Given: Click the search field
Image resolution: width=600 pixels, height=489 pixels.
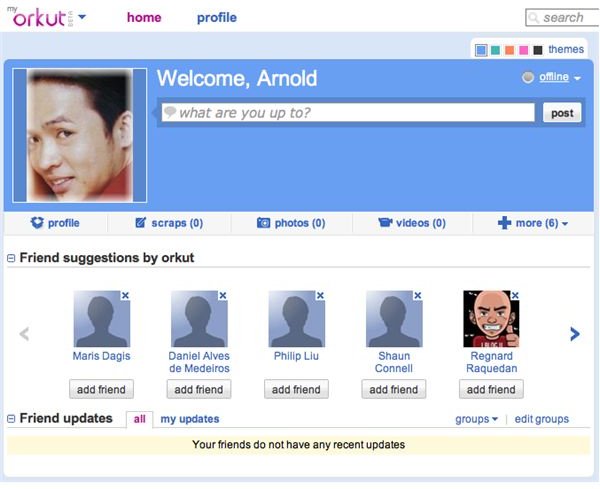Looking at the screenshot, I should (x=562, y=18).
